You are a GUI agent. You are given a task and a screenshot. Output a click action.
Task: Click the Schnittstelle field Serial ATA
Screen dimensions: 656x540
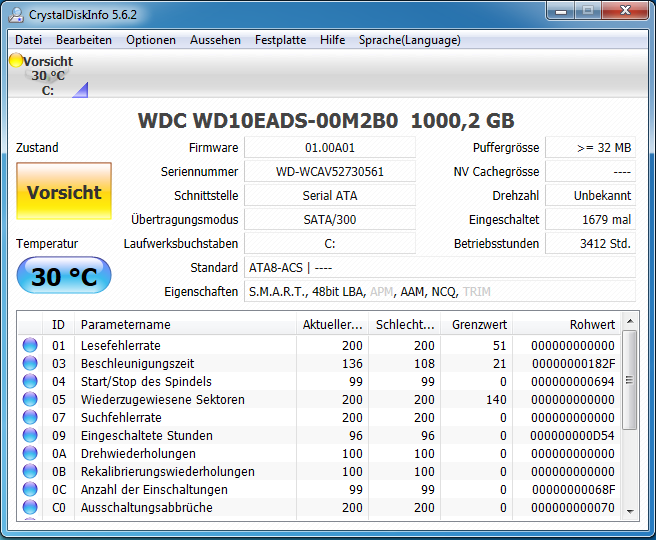[330, 195]
